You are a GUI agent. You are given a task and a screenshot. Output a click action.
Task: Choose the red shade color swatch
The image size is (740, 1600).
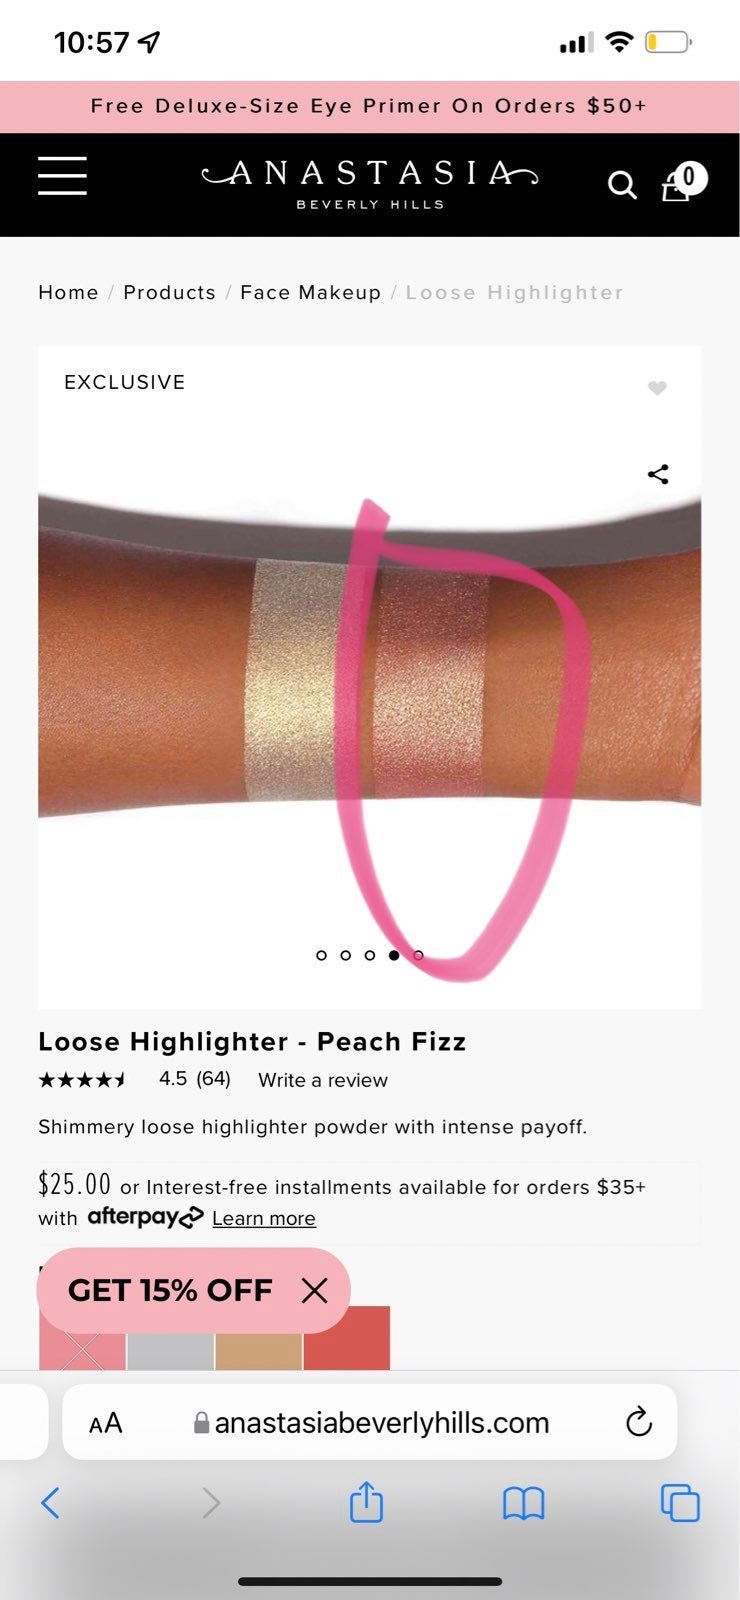point(347,1338)
